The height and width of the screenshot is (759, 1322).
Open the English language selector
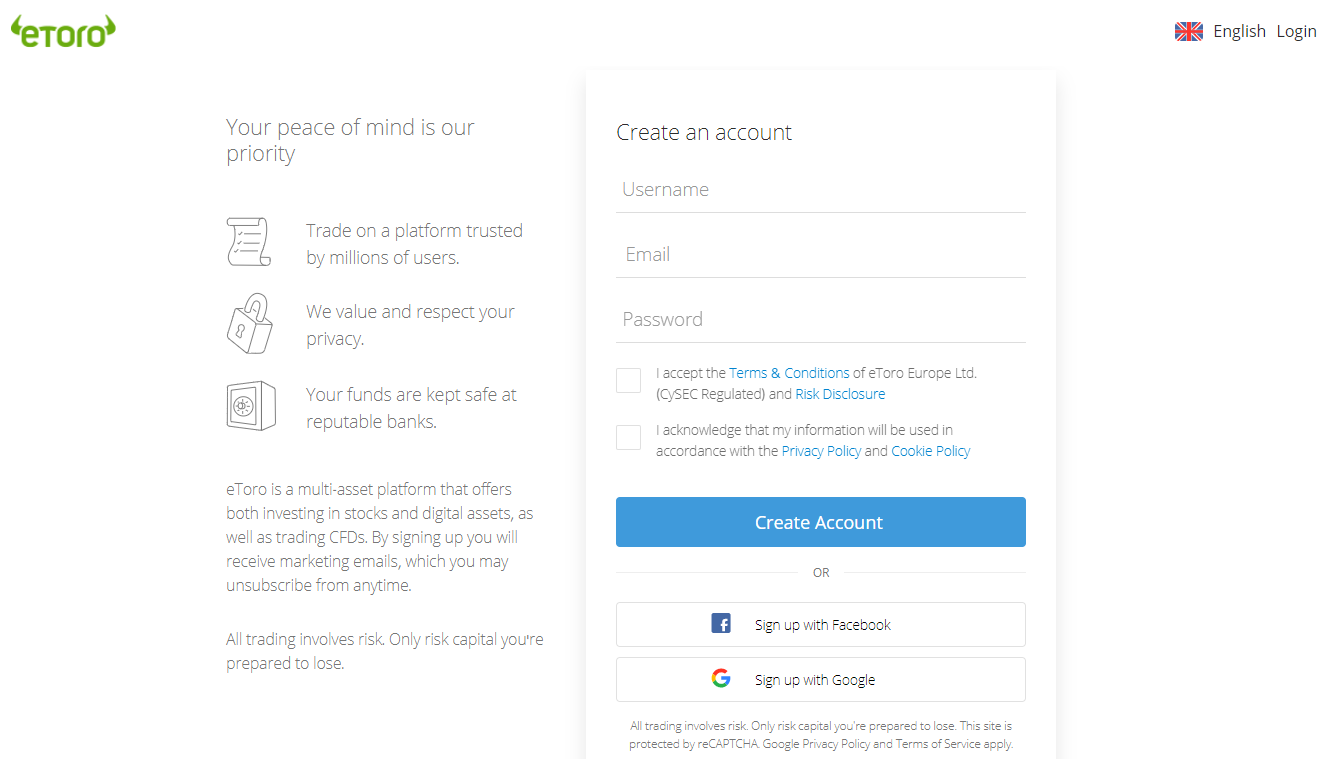tap(1239, 32)
